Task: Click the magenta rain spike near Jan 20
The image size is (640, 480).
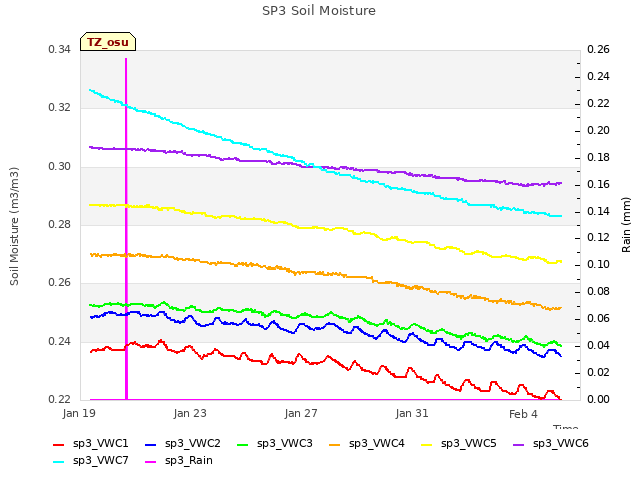Action: point(126,229)
